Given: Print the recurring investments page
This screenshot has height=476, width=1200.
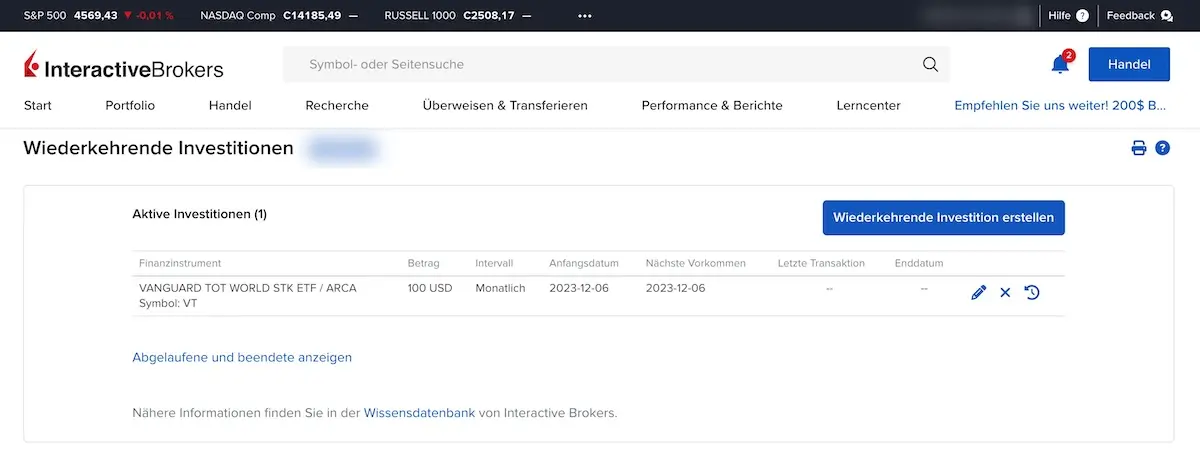Looking at the screenshot, I should [x=1138, y=148].
